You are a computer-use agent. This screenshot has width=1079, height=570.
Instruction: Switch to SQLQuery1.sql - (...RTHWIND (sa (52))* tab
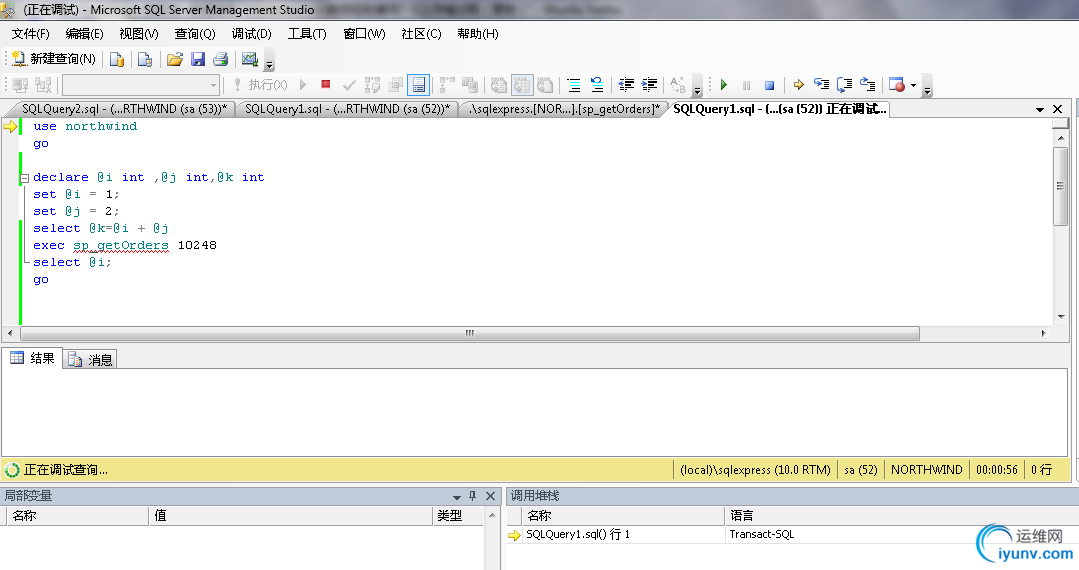click(348, 109)
